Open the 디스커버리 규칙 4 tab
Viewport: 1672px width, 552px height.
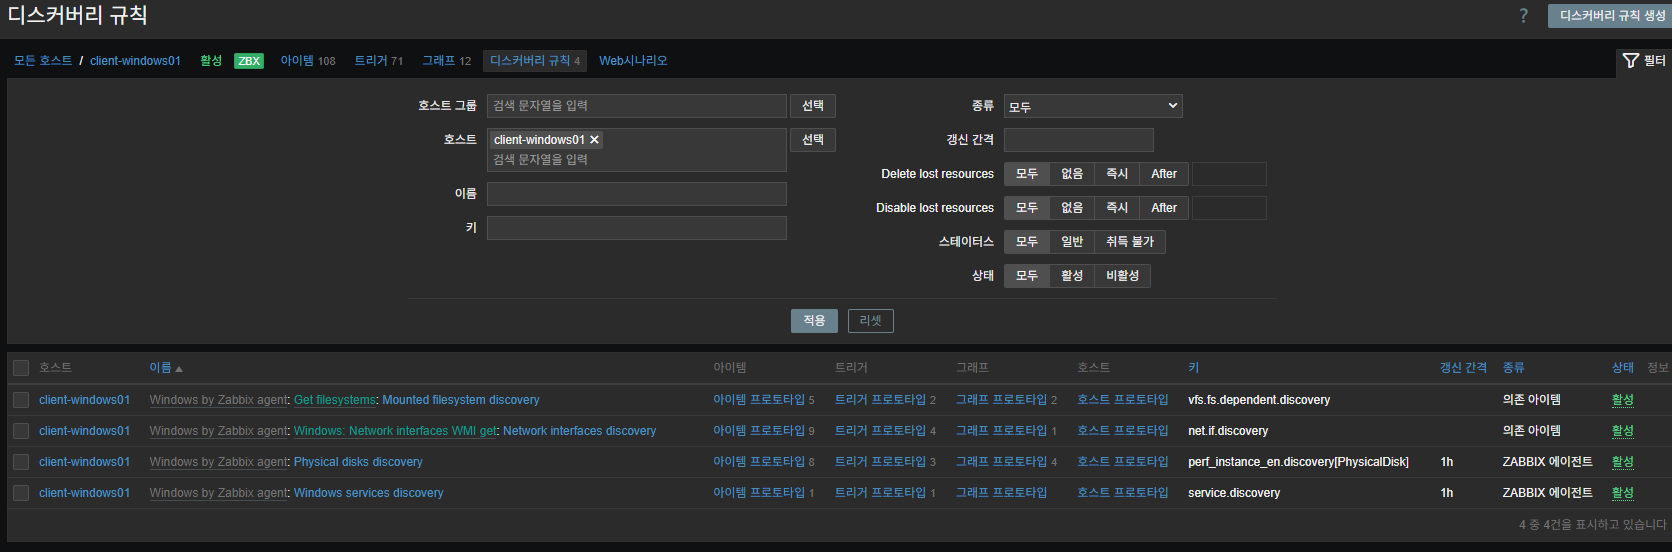click(535, 61)
